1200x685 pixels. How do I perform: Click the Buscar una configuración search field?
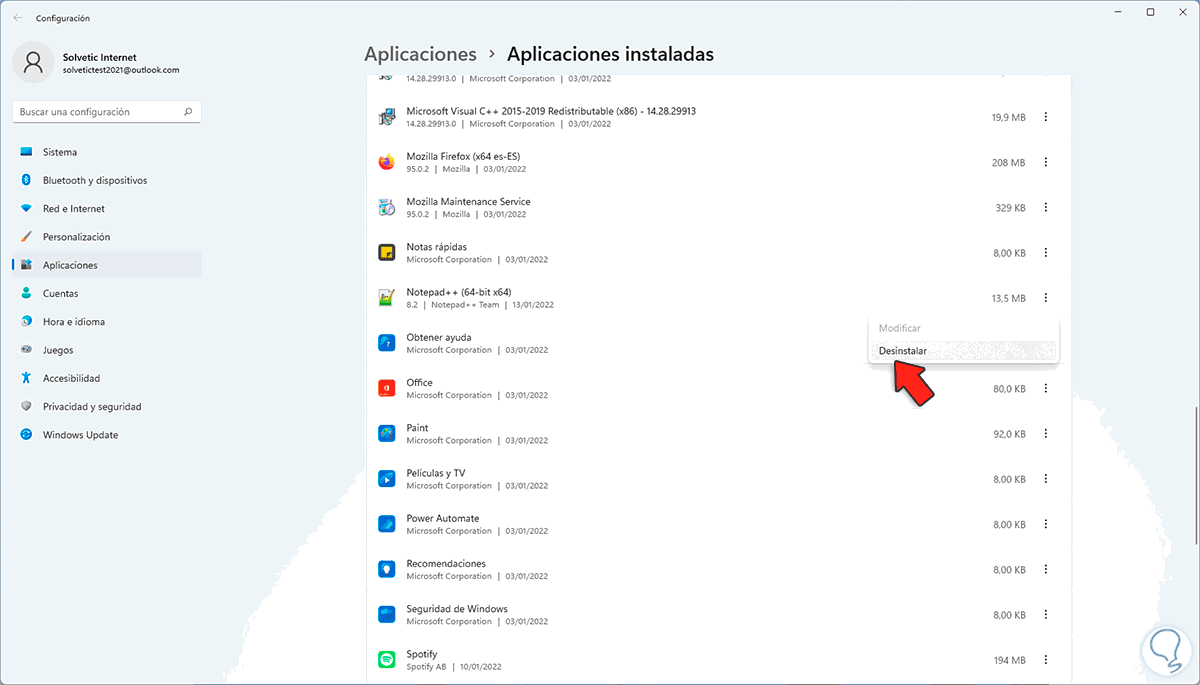pyautogui.click(x=100, y=112)
